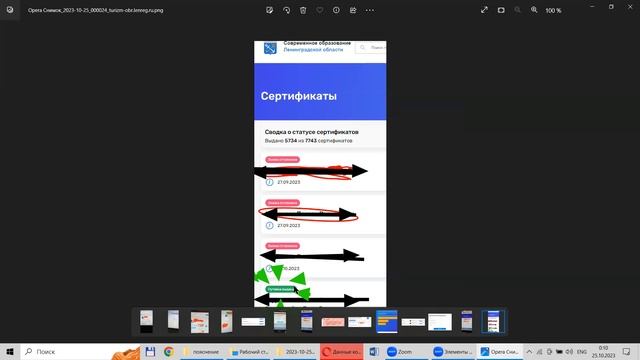Switch ENG input language
640x360 pixels.
(582, 351)
